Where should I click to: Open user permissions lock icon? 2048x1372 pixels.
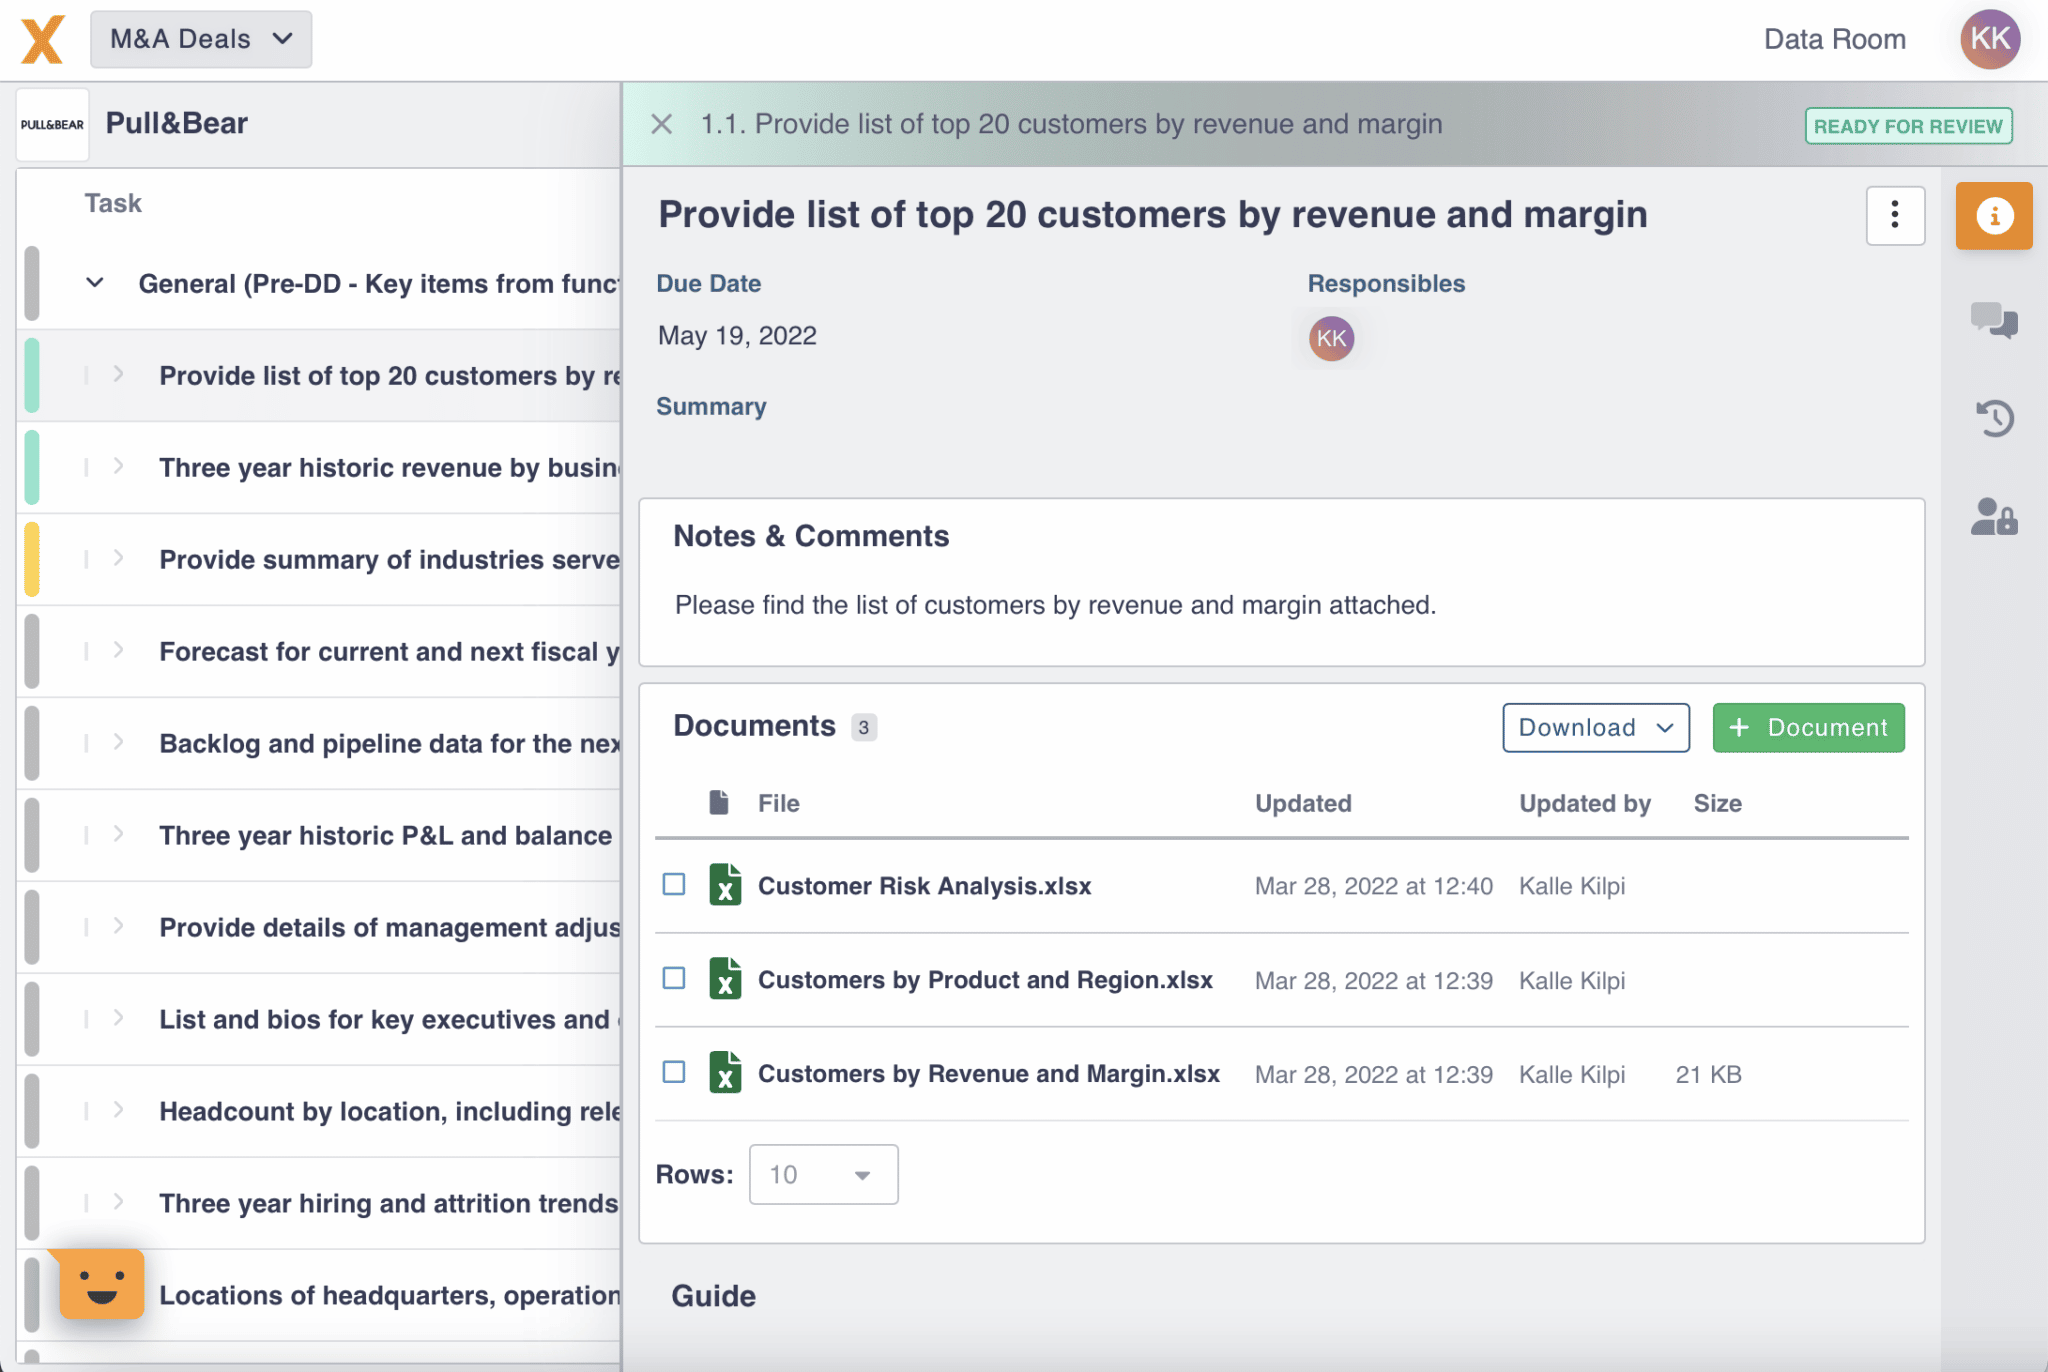pos(1994,517)
